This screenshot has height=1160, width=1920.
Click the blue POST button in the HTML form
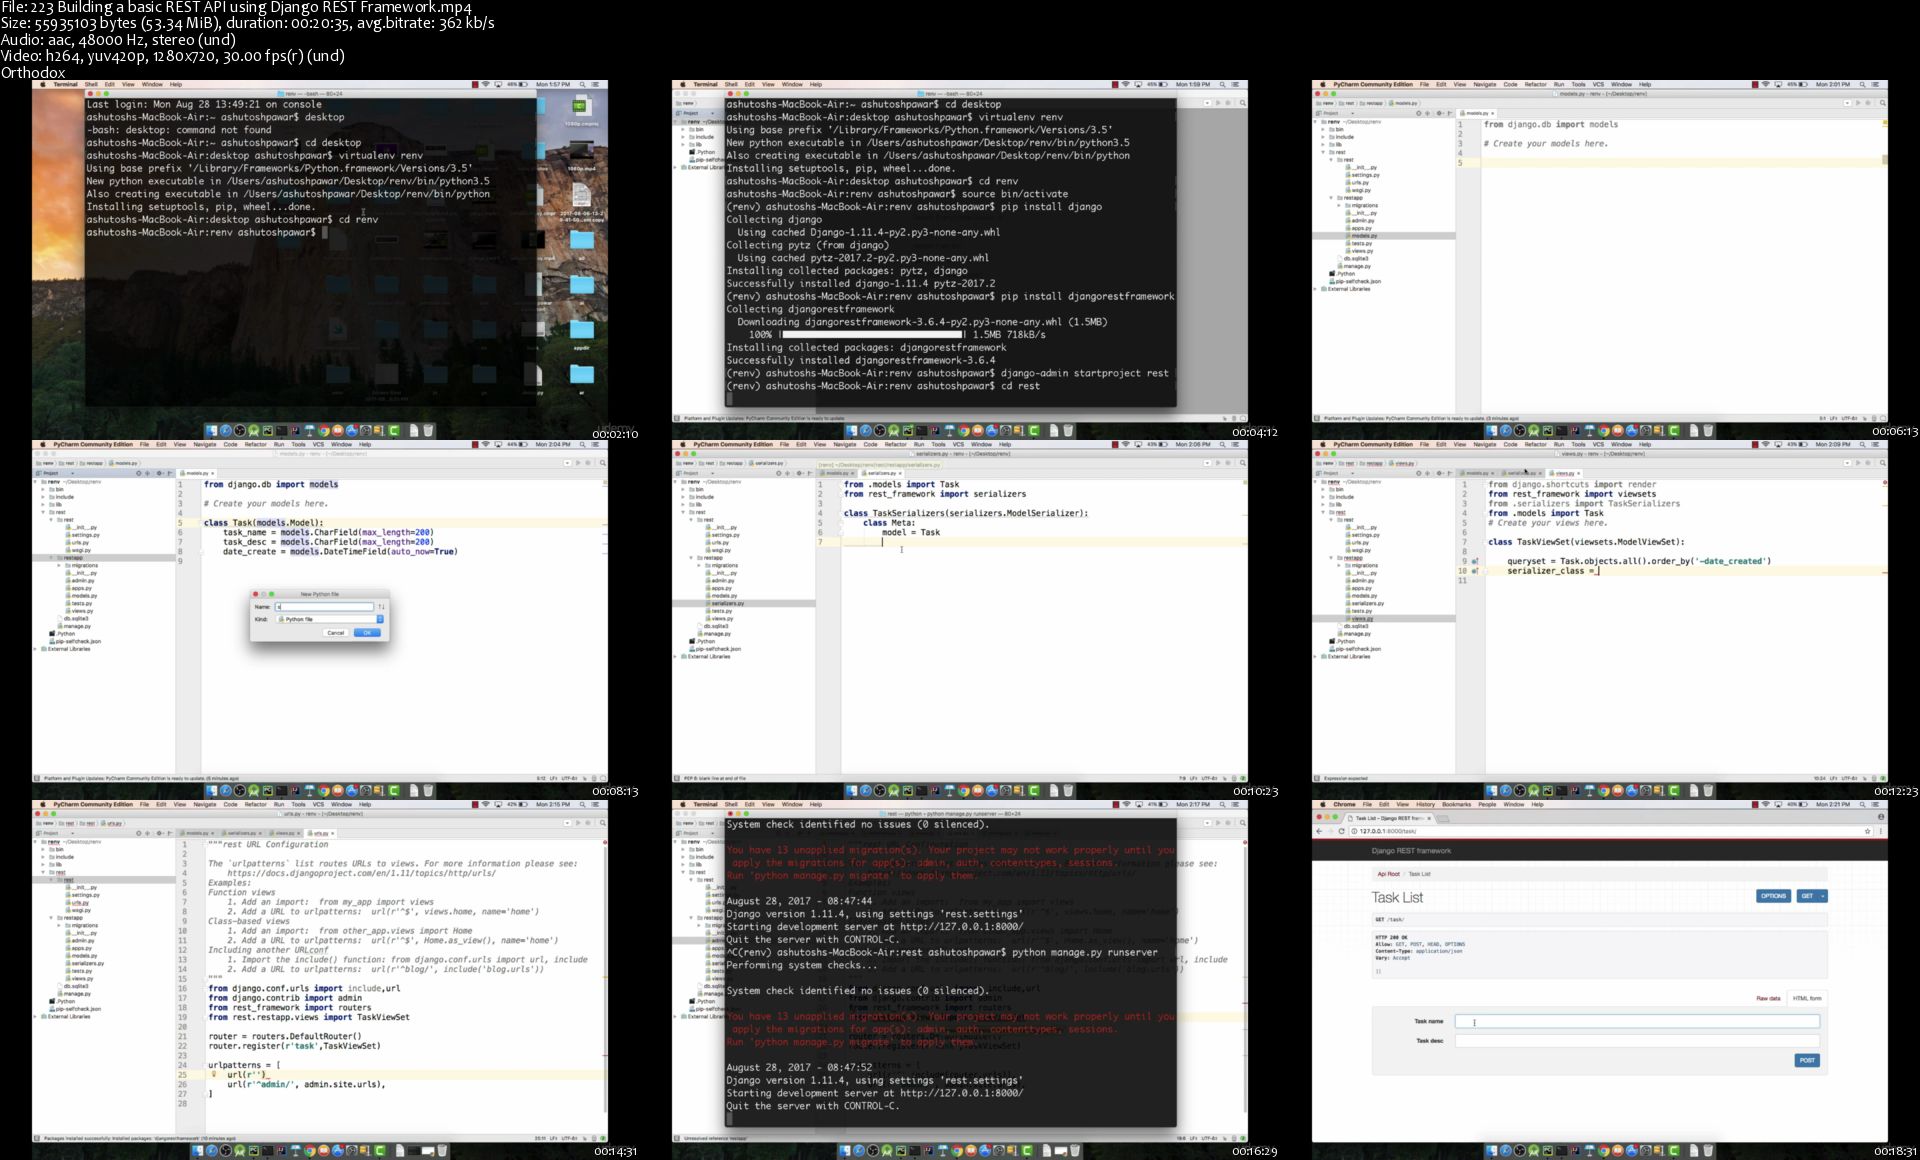pyautogui.click(x=1807, y=1060)
